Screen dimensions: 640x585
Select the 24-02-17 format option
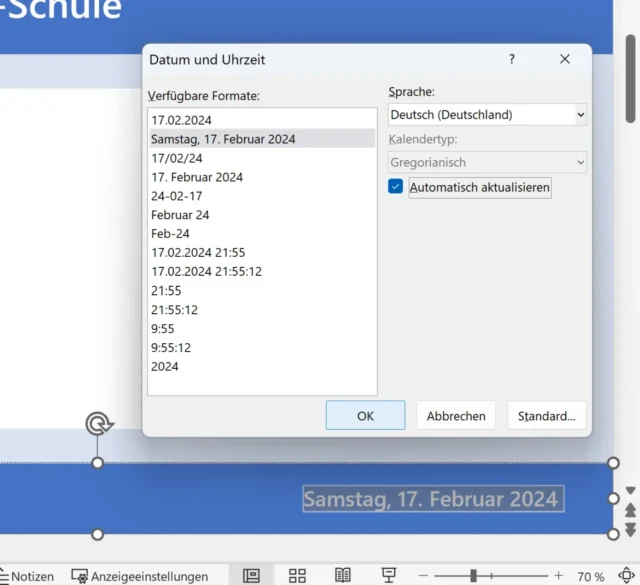(x=177, y=196)
